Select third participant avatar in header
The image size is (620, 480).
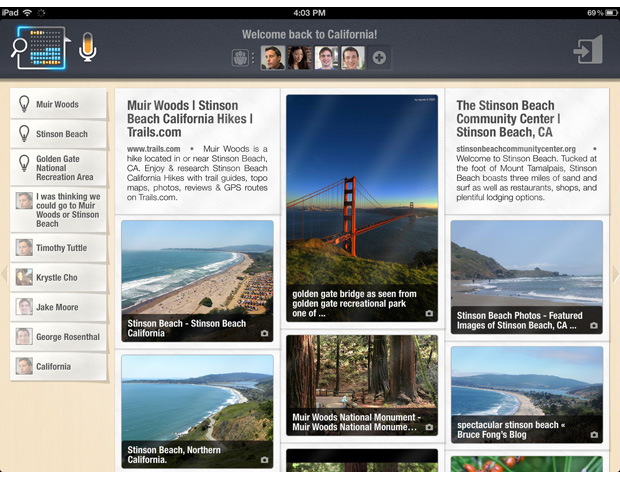click(x=326, y=58)
